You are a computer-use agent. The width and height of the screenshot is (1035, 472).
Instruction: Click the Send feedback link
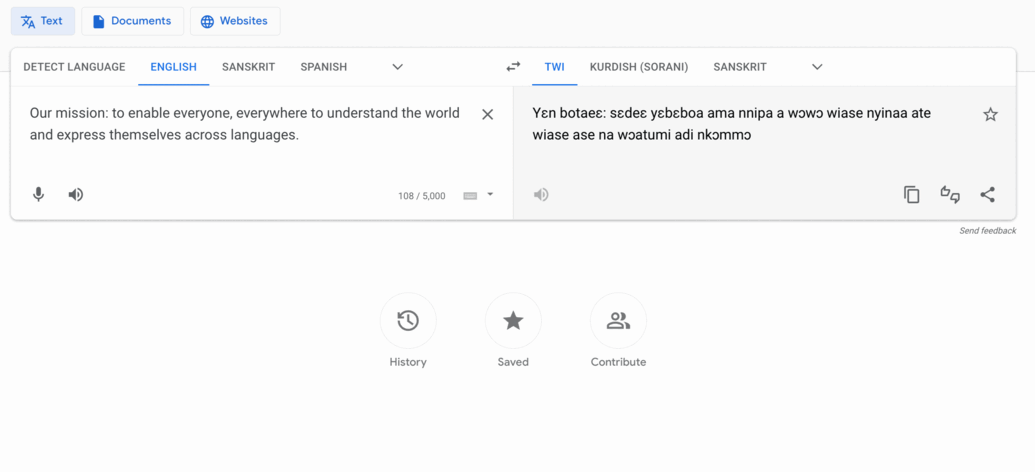coord(987,231)
